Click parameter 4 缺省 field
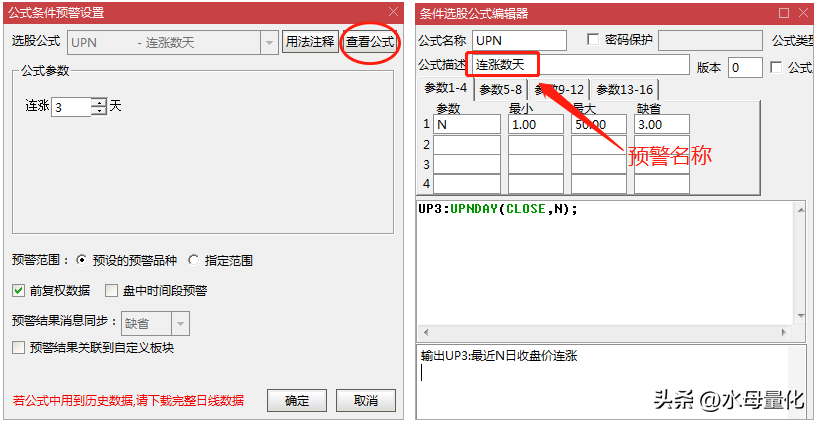 tap(662, 184)
